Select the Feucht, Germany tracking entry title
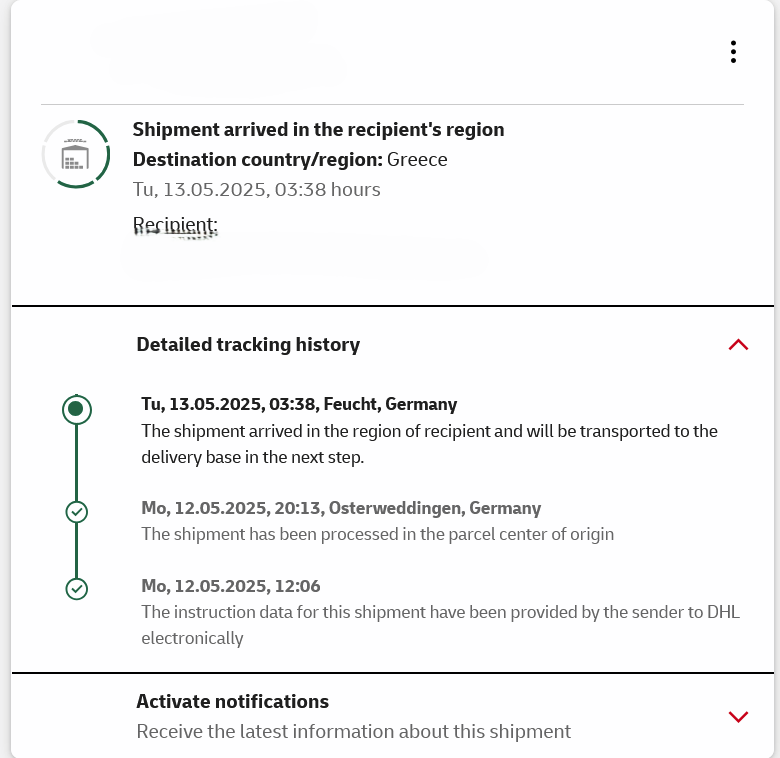 299,404
